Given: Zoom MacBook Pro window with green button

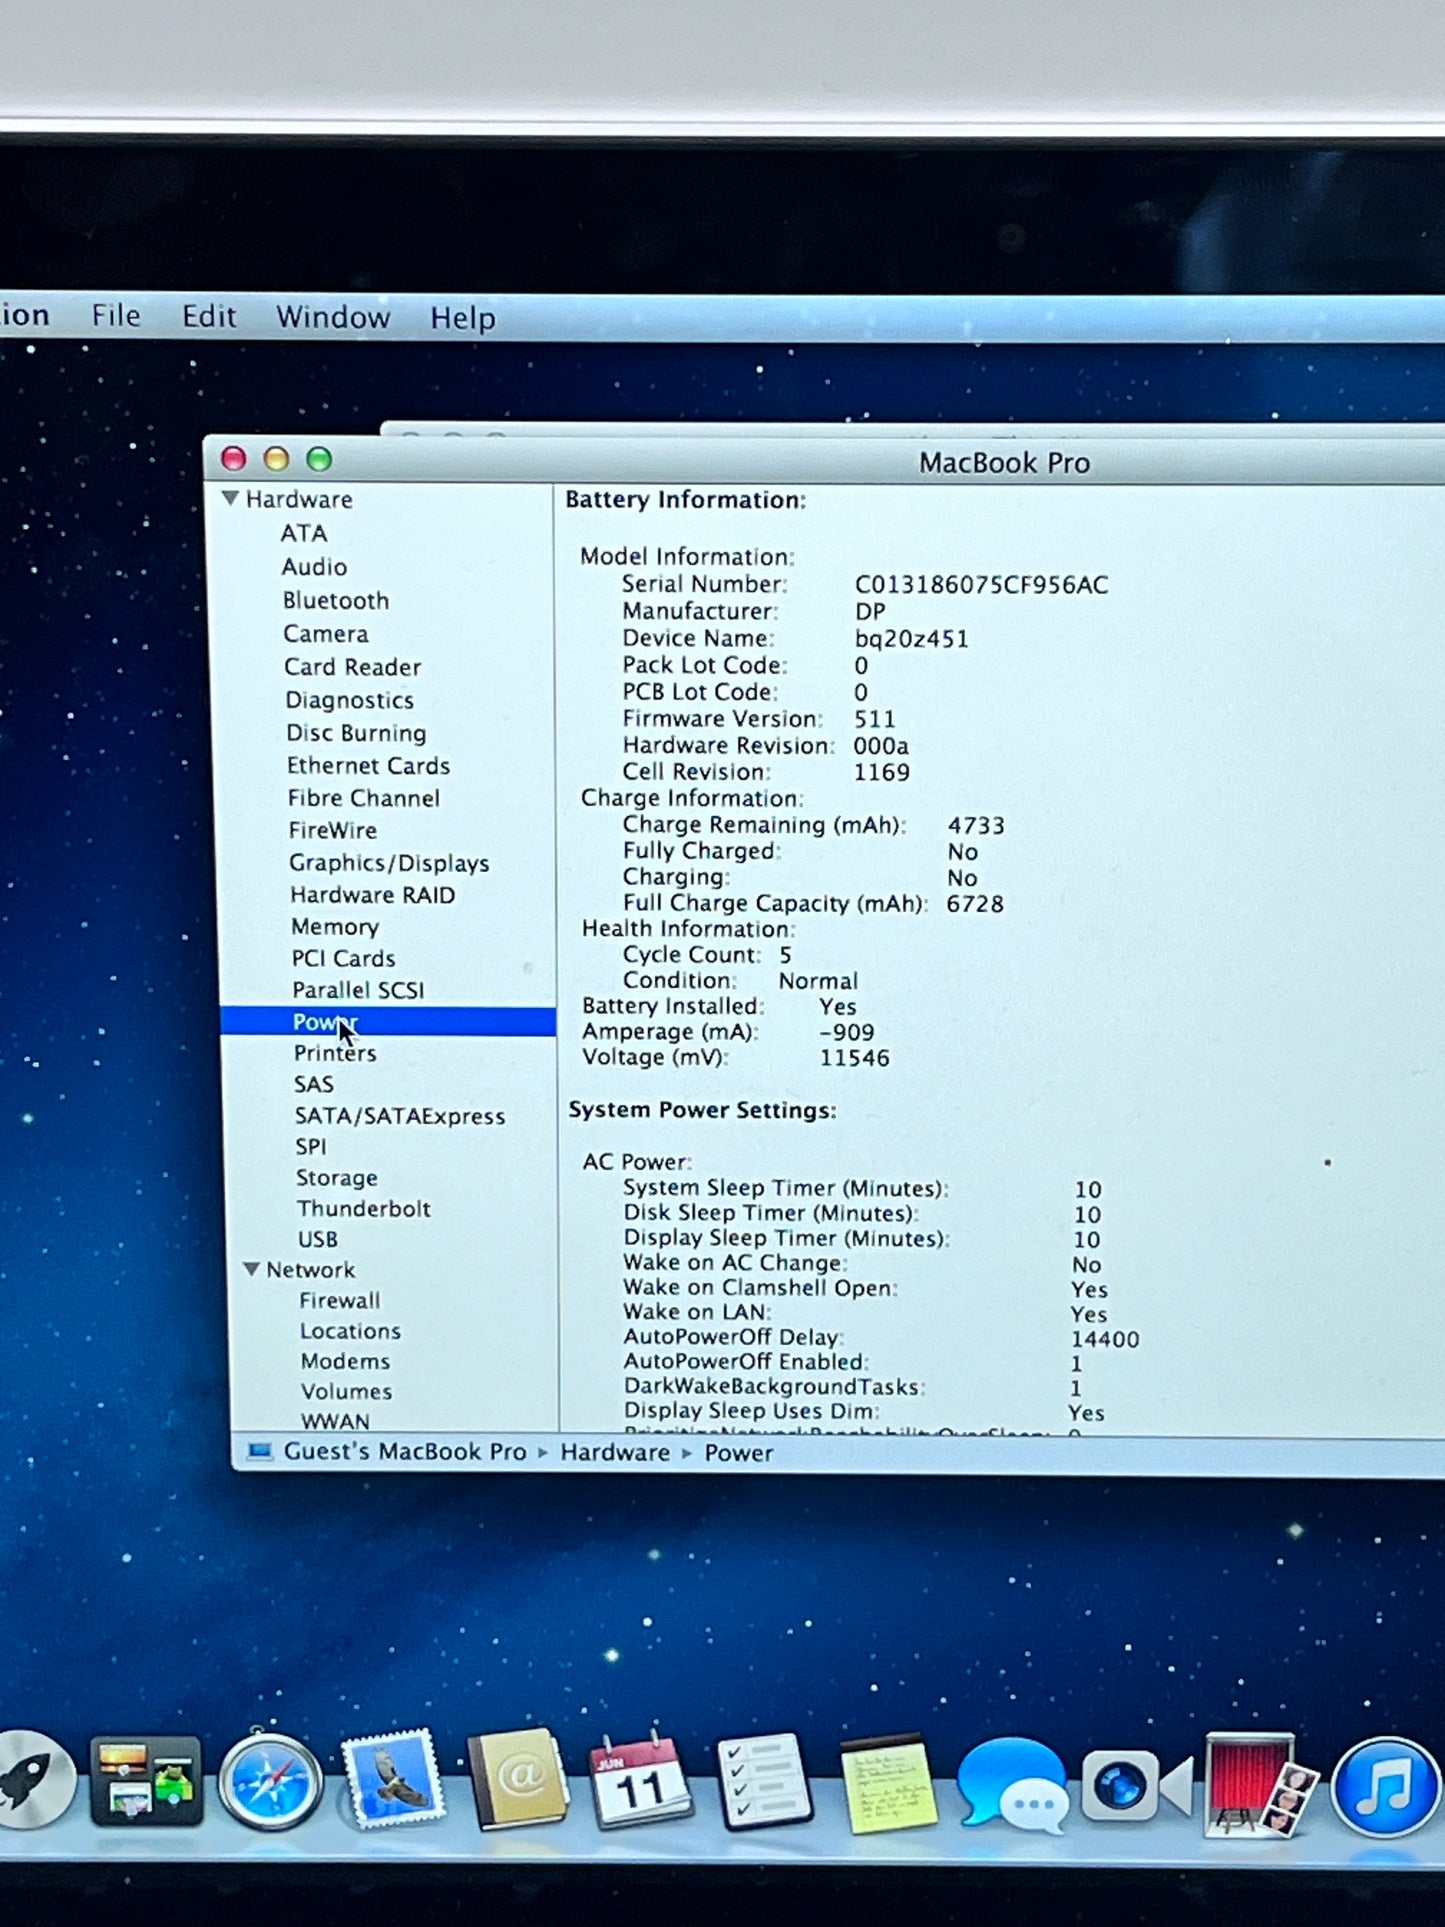Looking at the screenshot, I should pos(319,459).
